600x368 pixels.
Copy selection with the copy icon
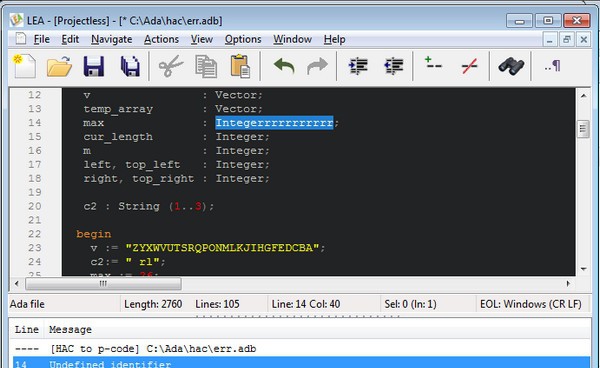(x=206, y=66)
